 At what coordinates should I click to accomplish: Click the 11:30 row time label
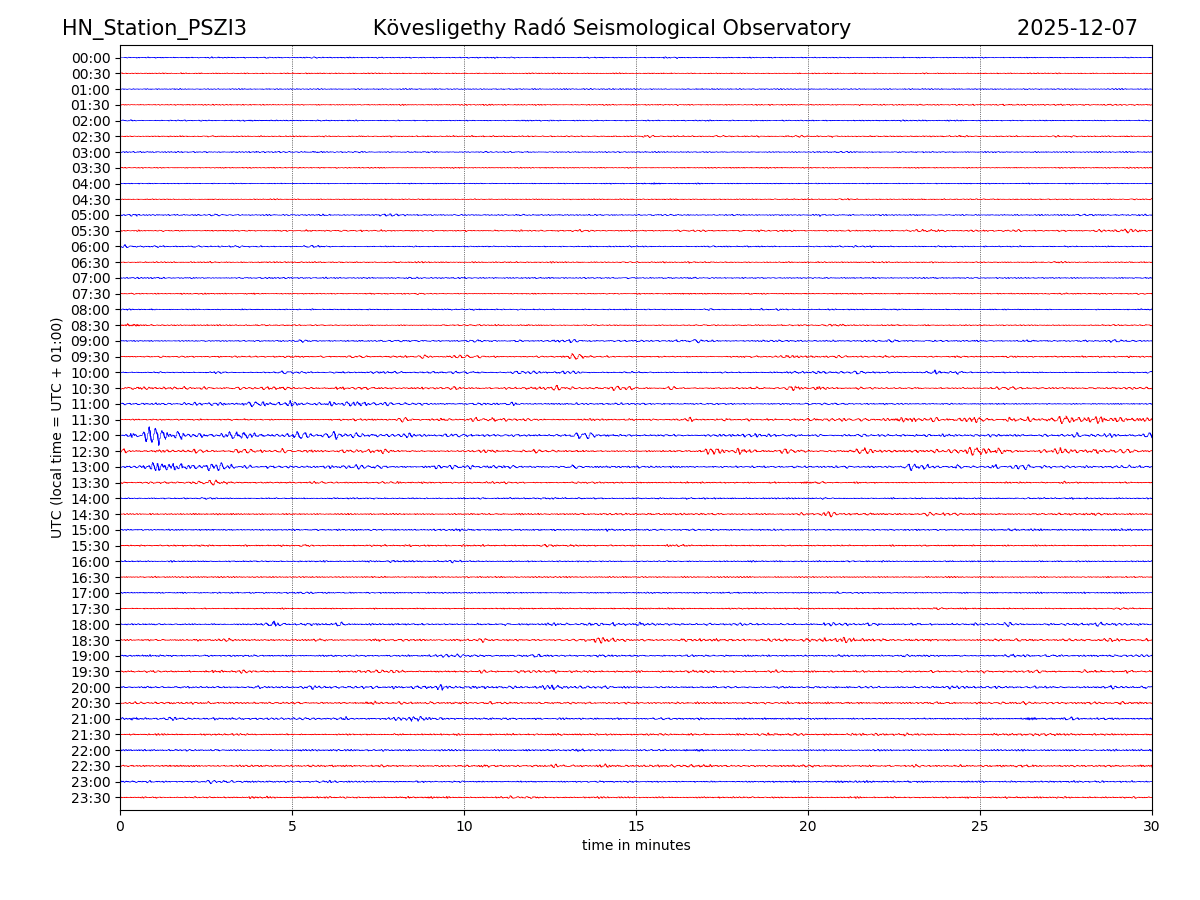click(x=90, y=420)
